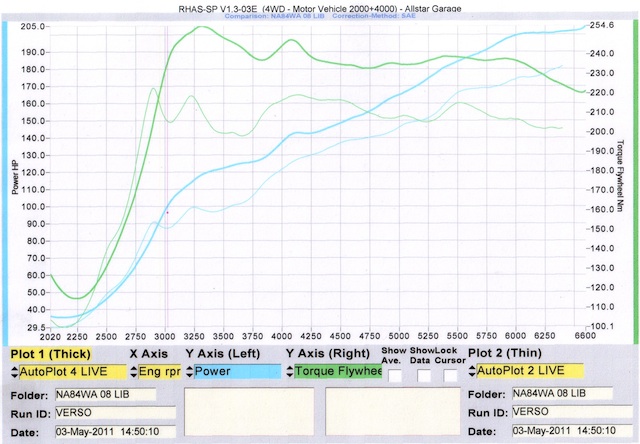The width and height of the screenshot is (640, 444).
Task: Click the Comparison: NA84WA 08 LIB header text
Action: point(274,16)
